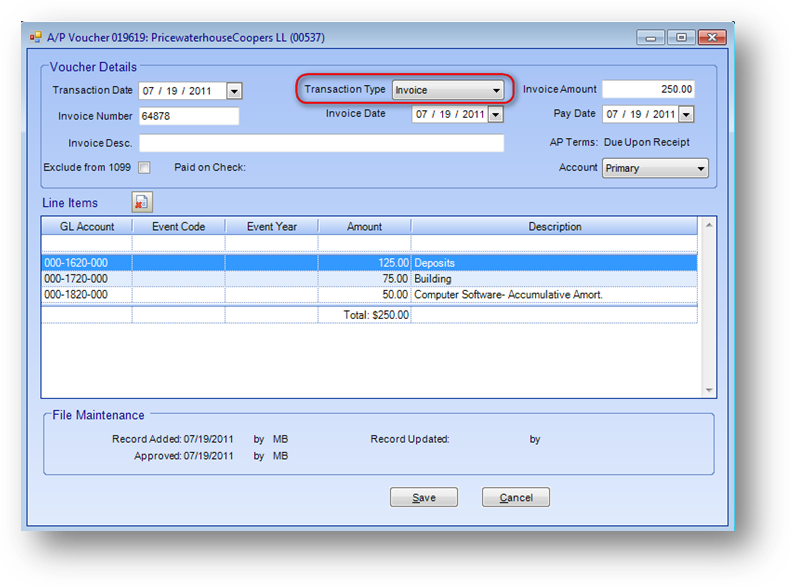The width and height of the screenshot is (790, 586).
Task: Click the 75.00 amount cell
Action: (x=364, y=279)
